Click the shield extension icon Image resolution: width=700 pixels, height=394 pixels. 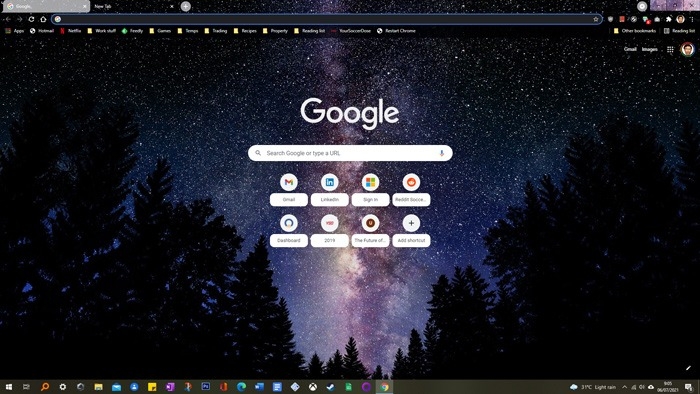(x=610, y=19)
